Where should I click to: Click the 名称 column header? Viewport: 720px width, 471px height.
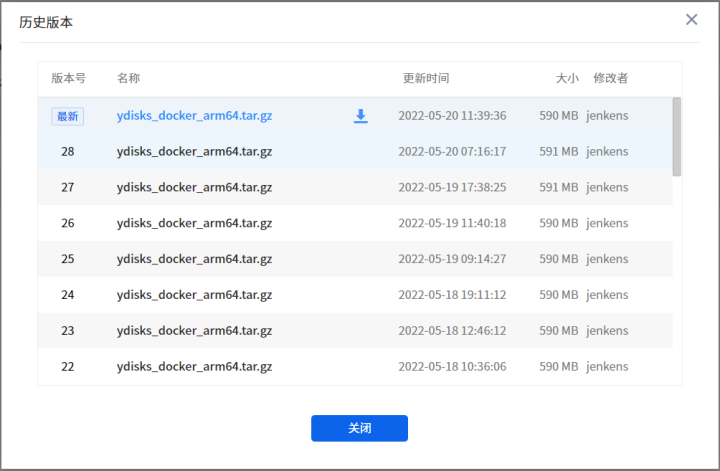(128, 78)
